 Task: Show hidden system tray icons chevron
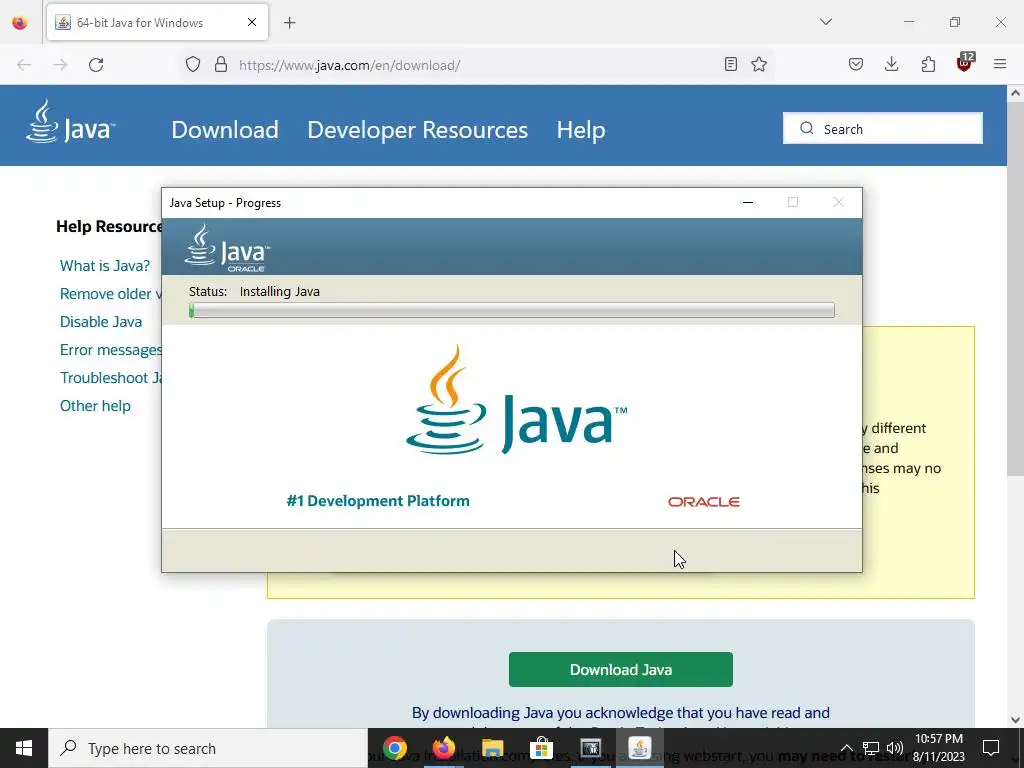coord(846,748)
